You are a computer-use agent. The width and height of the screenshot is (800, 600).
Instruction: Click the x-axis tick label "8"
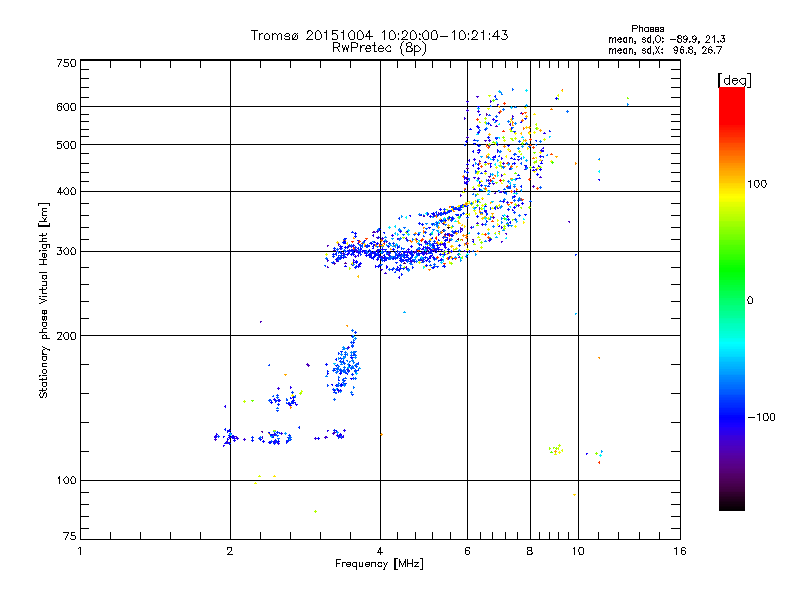click(530, 551)
